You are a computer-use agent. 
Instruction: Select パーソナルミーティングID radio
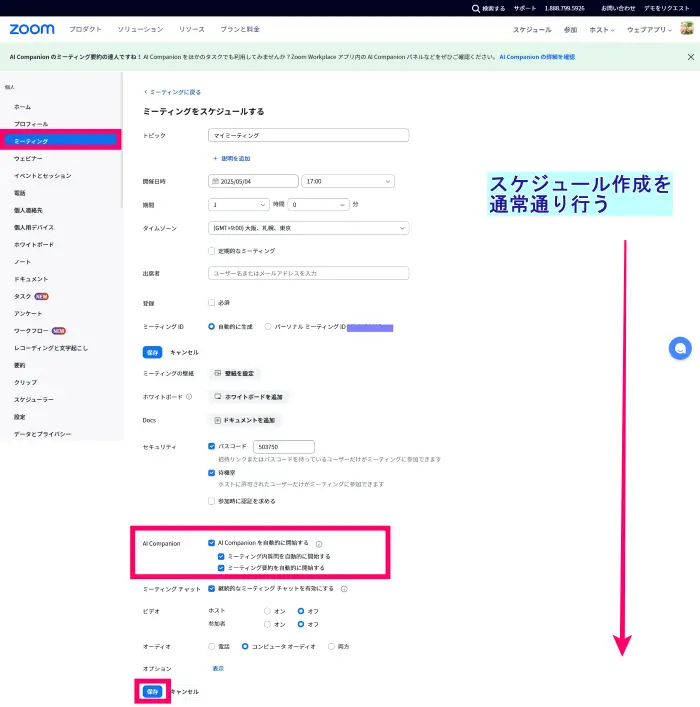coord(268,326)
